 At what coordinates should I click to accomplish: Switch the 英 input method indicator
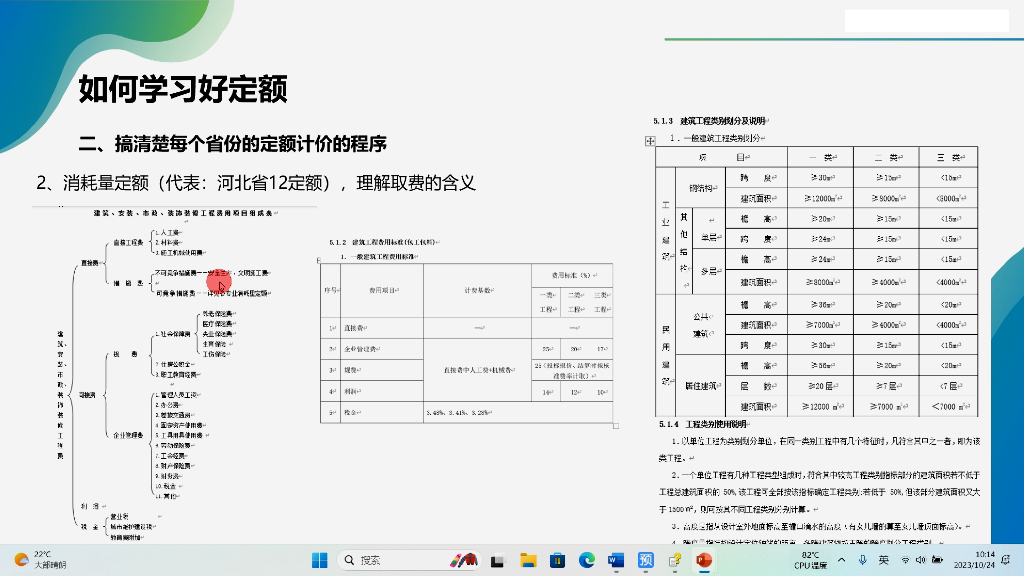(884, 560)
